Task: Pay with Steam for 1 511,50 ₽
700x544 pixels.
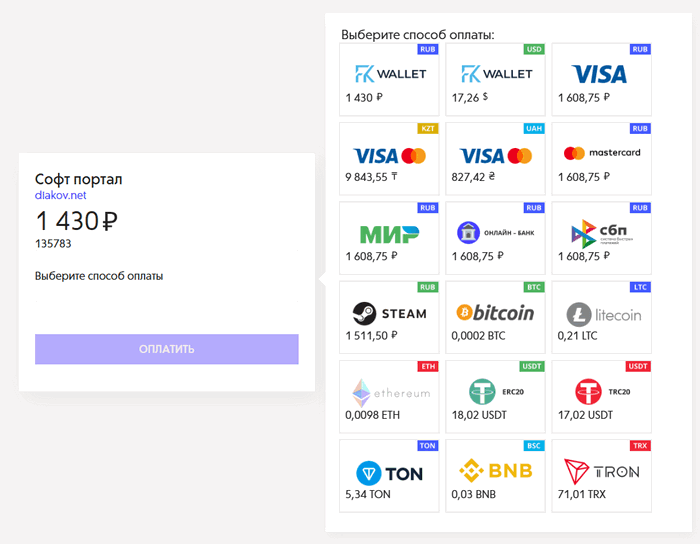Action: 389,317
